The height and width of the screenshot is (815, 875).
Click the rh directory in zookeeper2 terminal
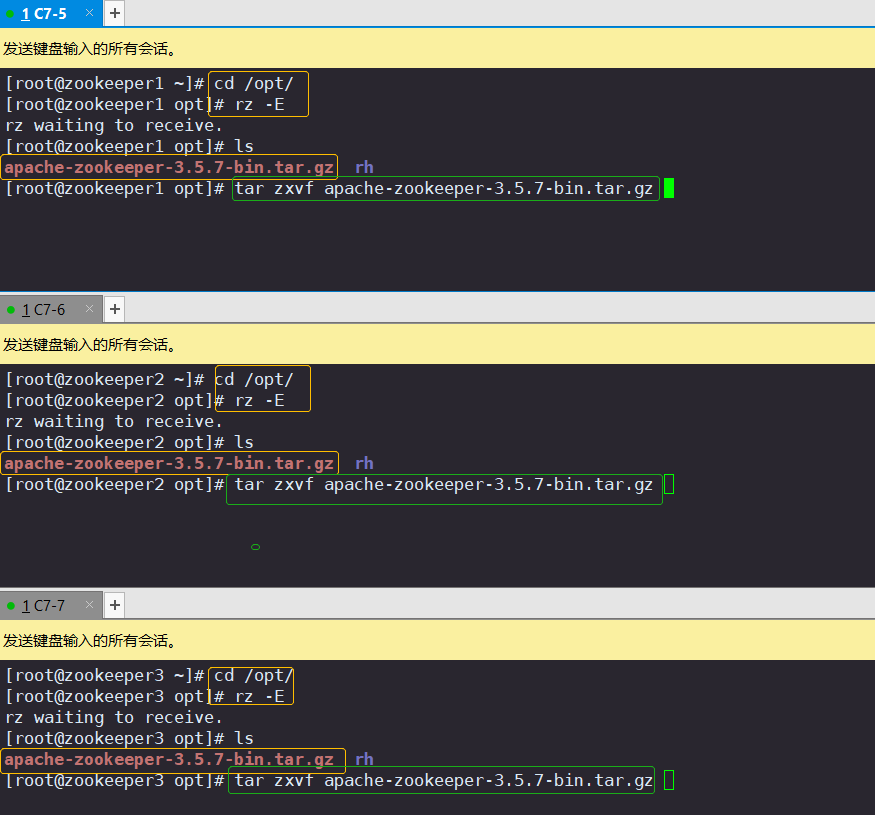click(x=364, y=463)
